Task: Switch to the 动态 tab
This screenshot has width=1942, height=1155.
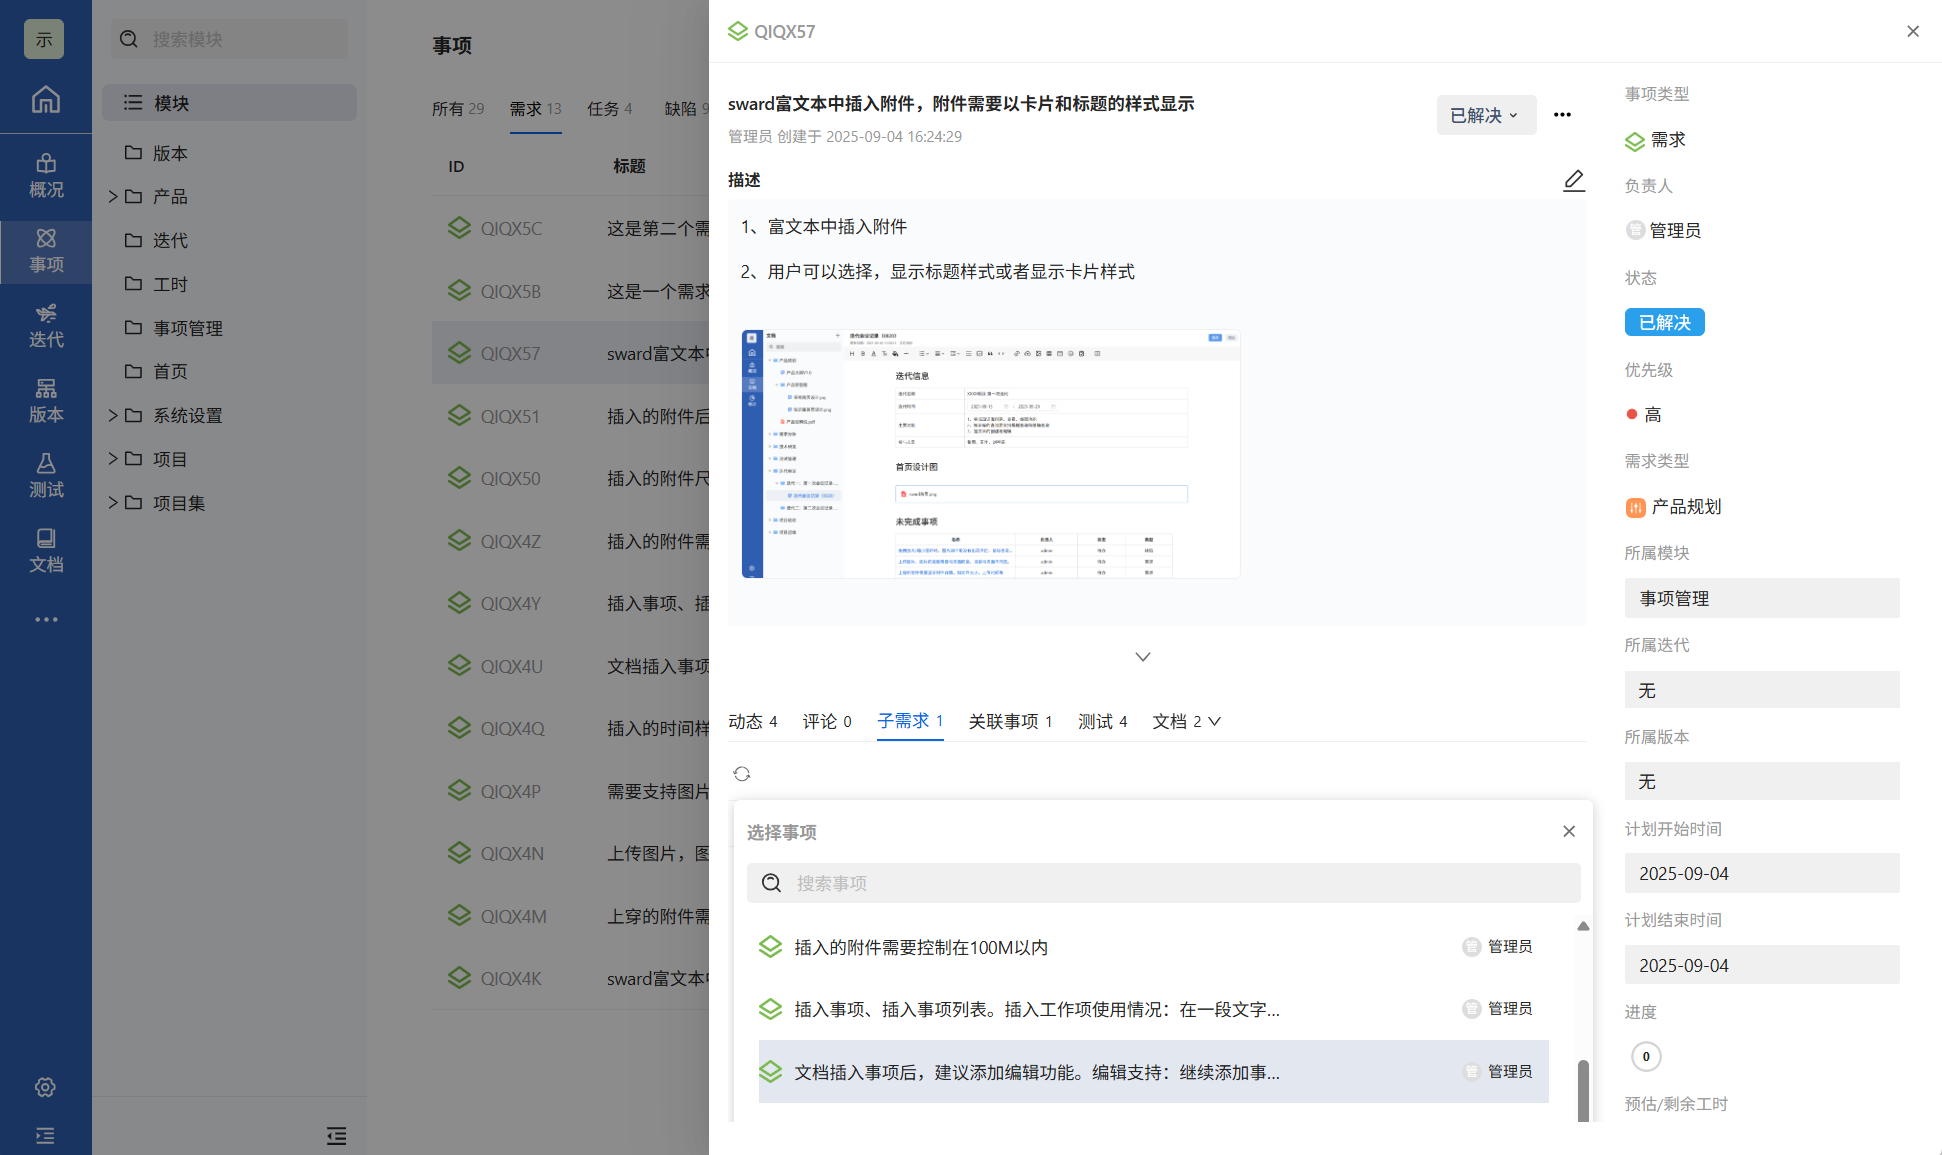Action: 752,722
